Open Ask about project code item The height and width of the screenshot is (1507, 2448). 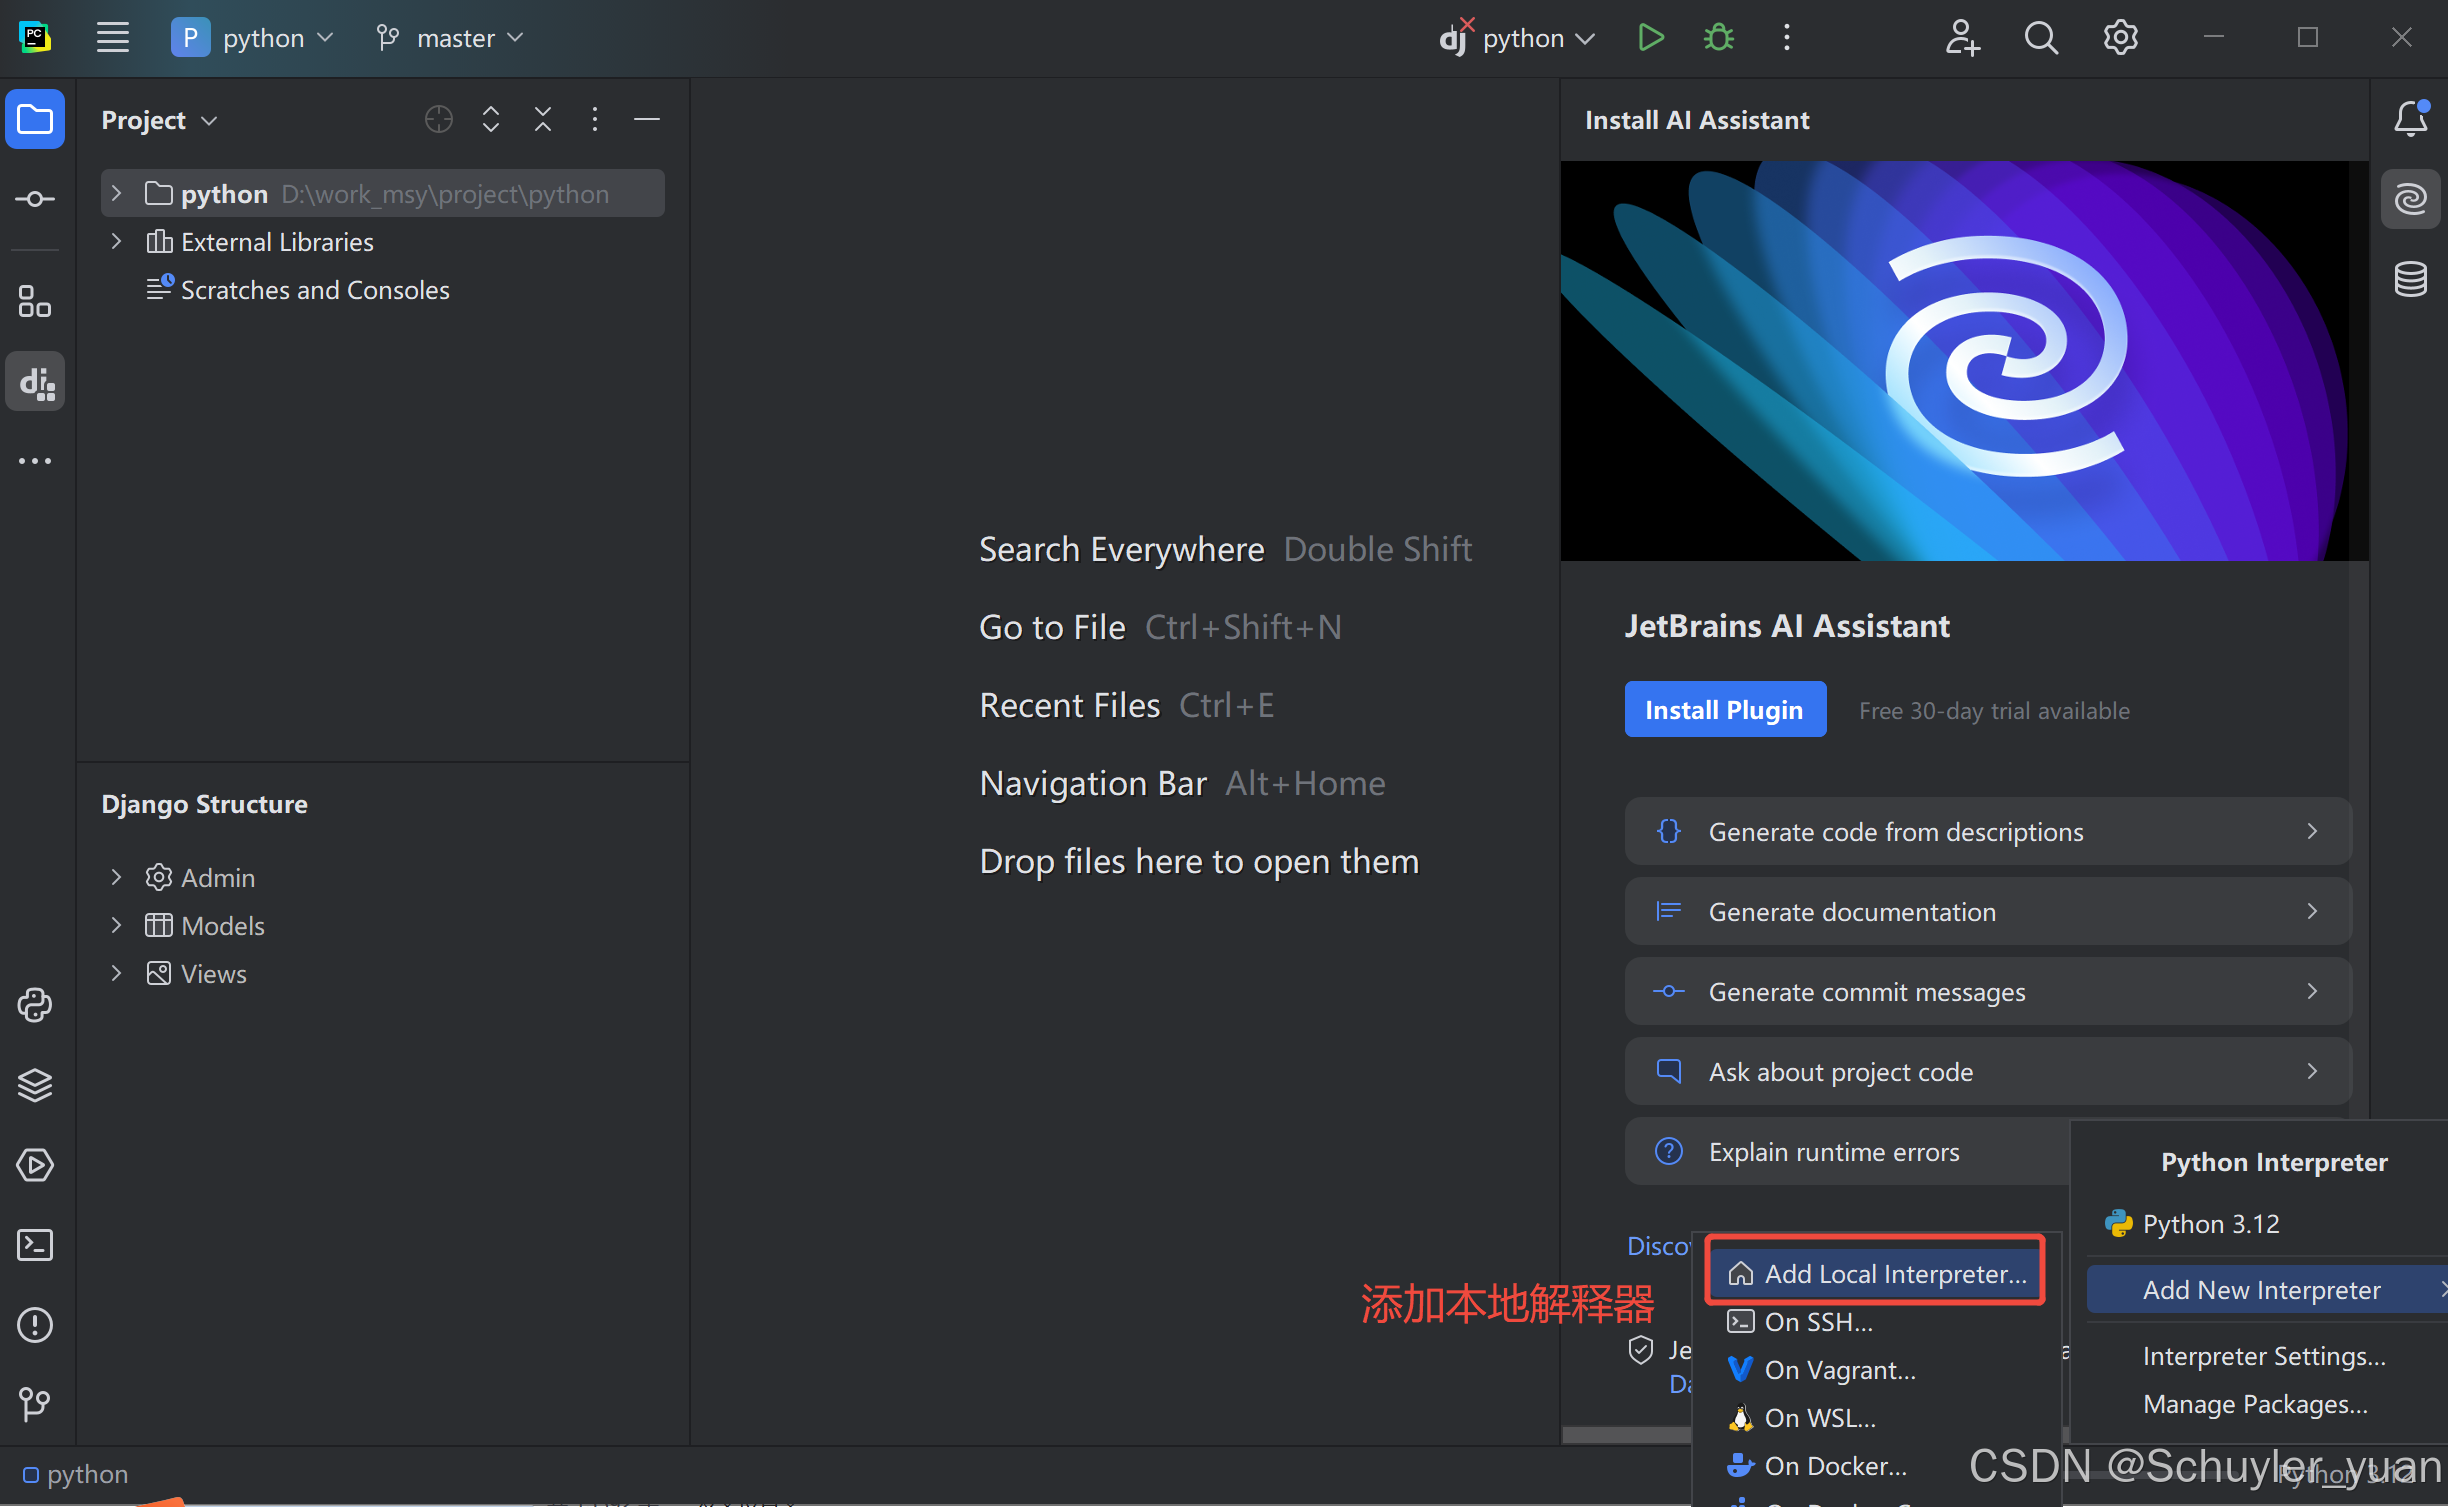[x=1988, y=1071]
